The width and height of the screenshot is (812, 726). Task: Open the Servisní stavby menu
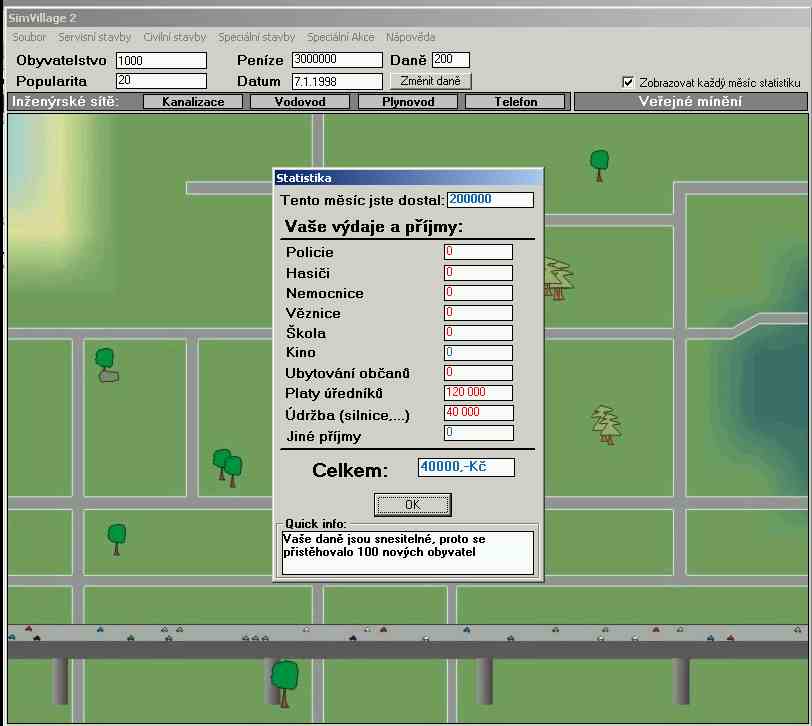(94, 37)
